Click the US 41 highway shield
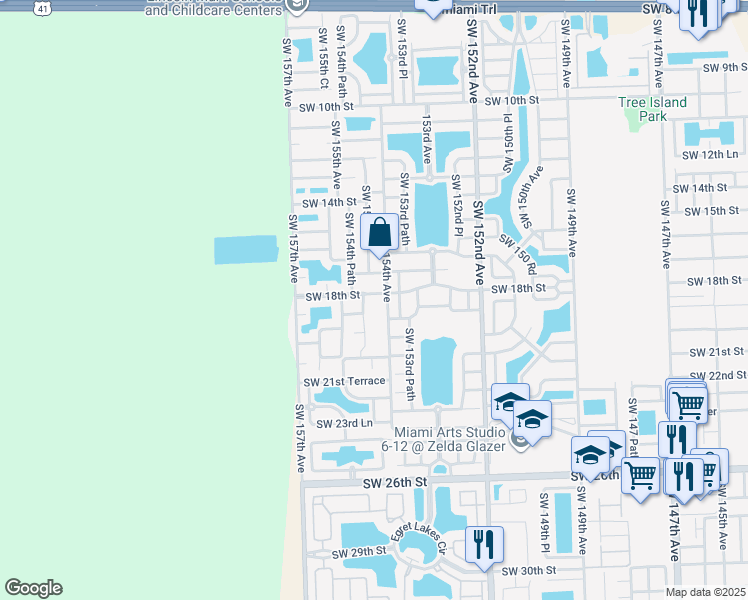 [42, 8]
